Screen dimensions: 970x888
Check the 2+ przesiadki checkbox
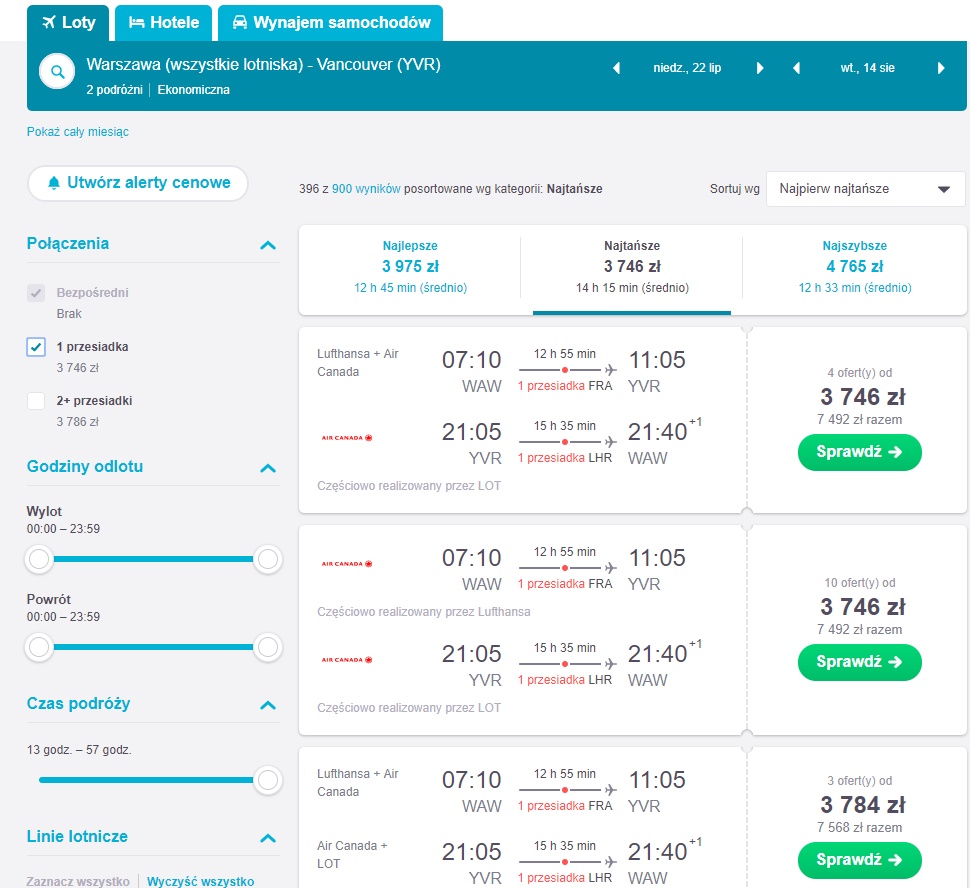[36, 400]
